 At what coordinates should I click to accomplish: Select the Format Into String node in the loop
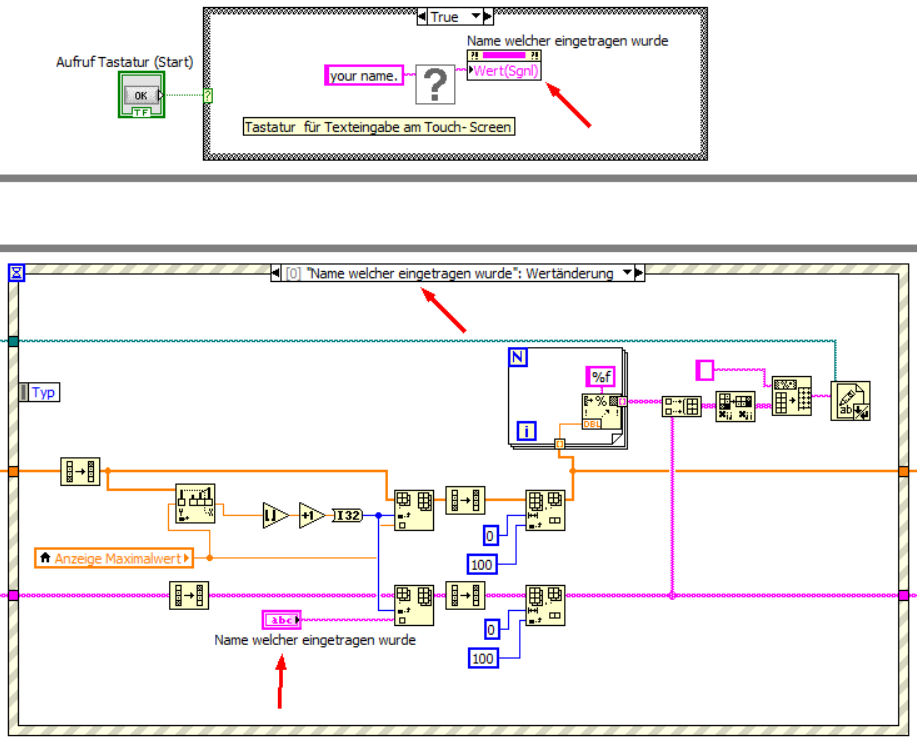[602, 411]
